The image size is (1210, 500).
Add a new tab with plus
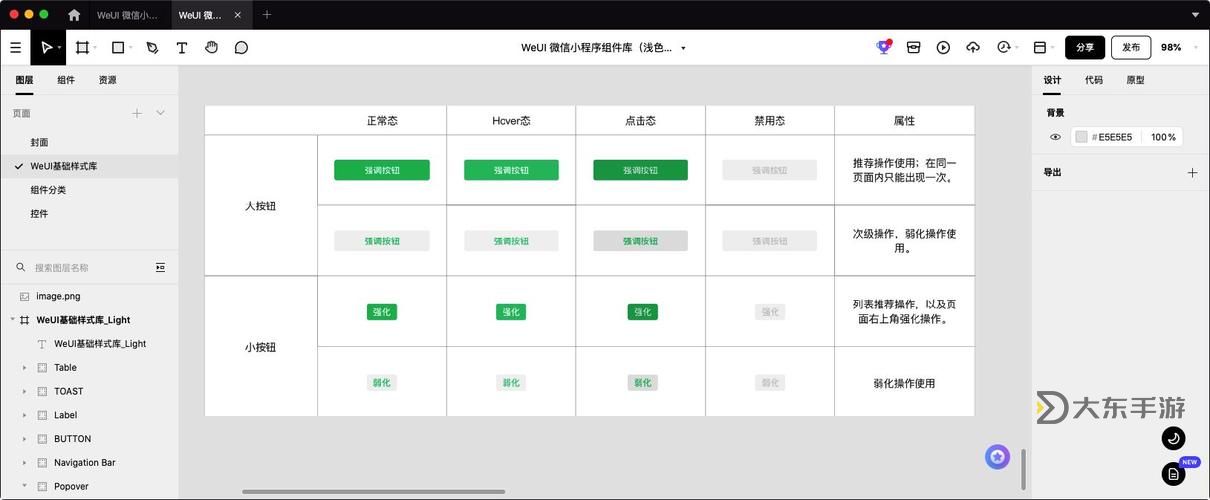pyautogui.click(x=266, y=15)
